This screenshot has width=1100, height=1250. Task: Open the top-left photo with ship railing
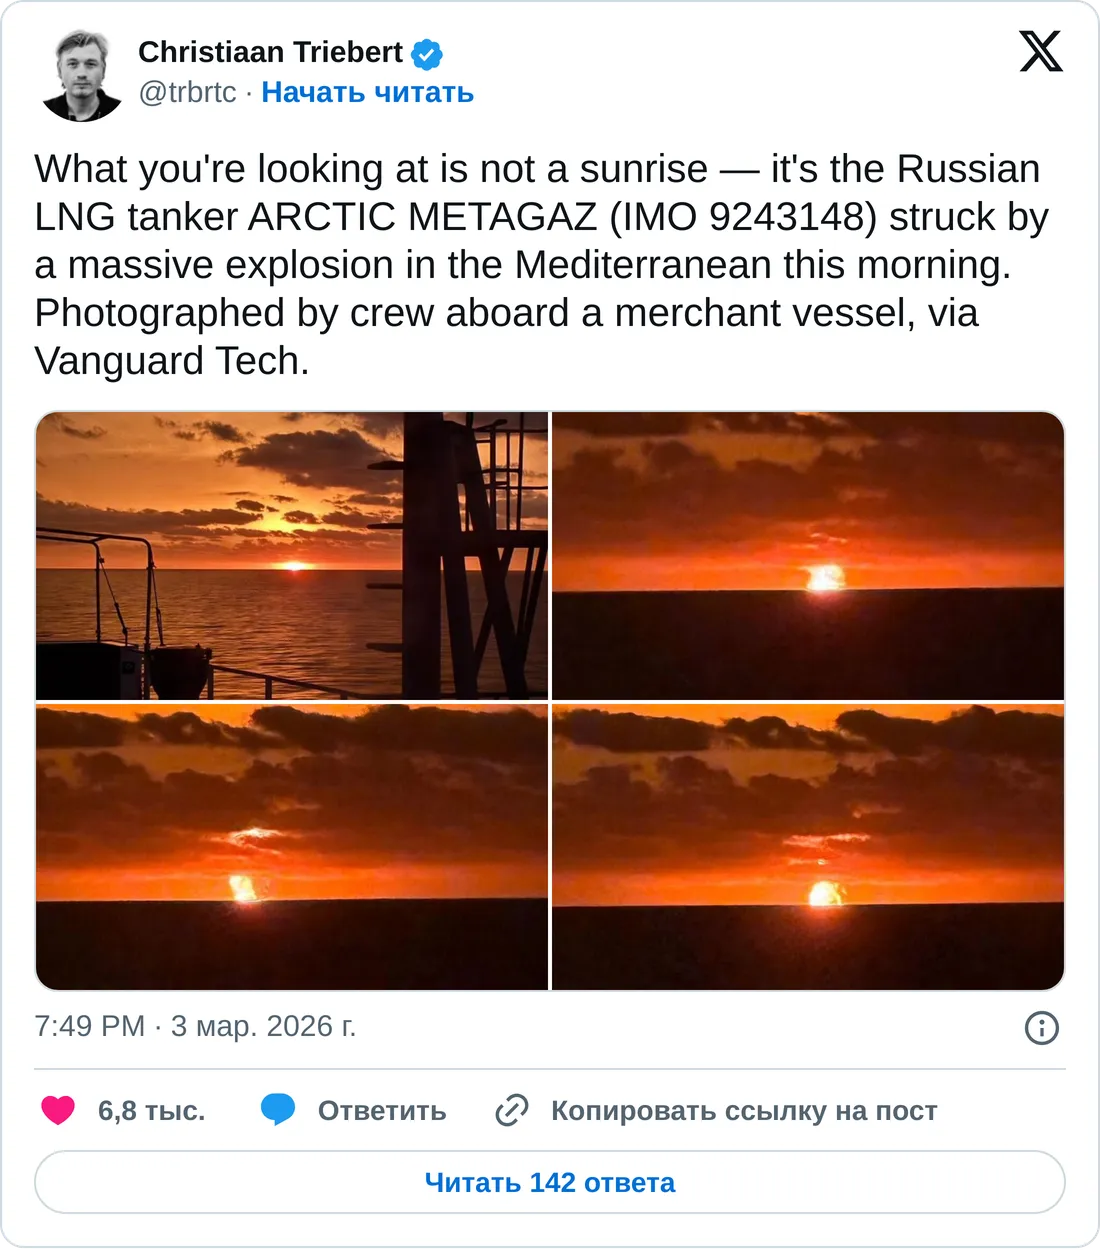tap(292, 556)
